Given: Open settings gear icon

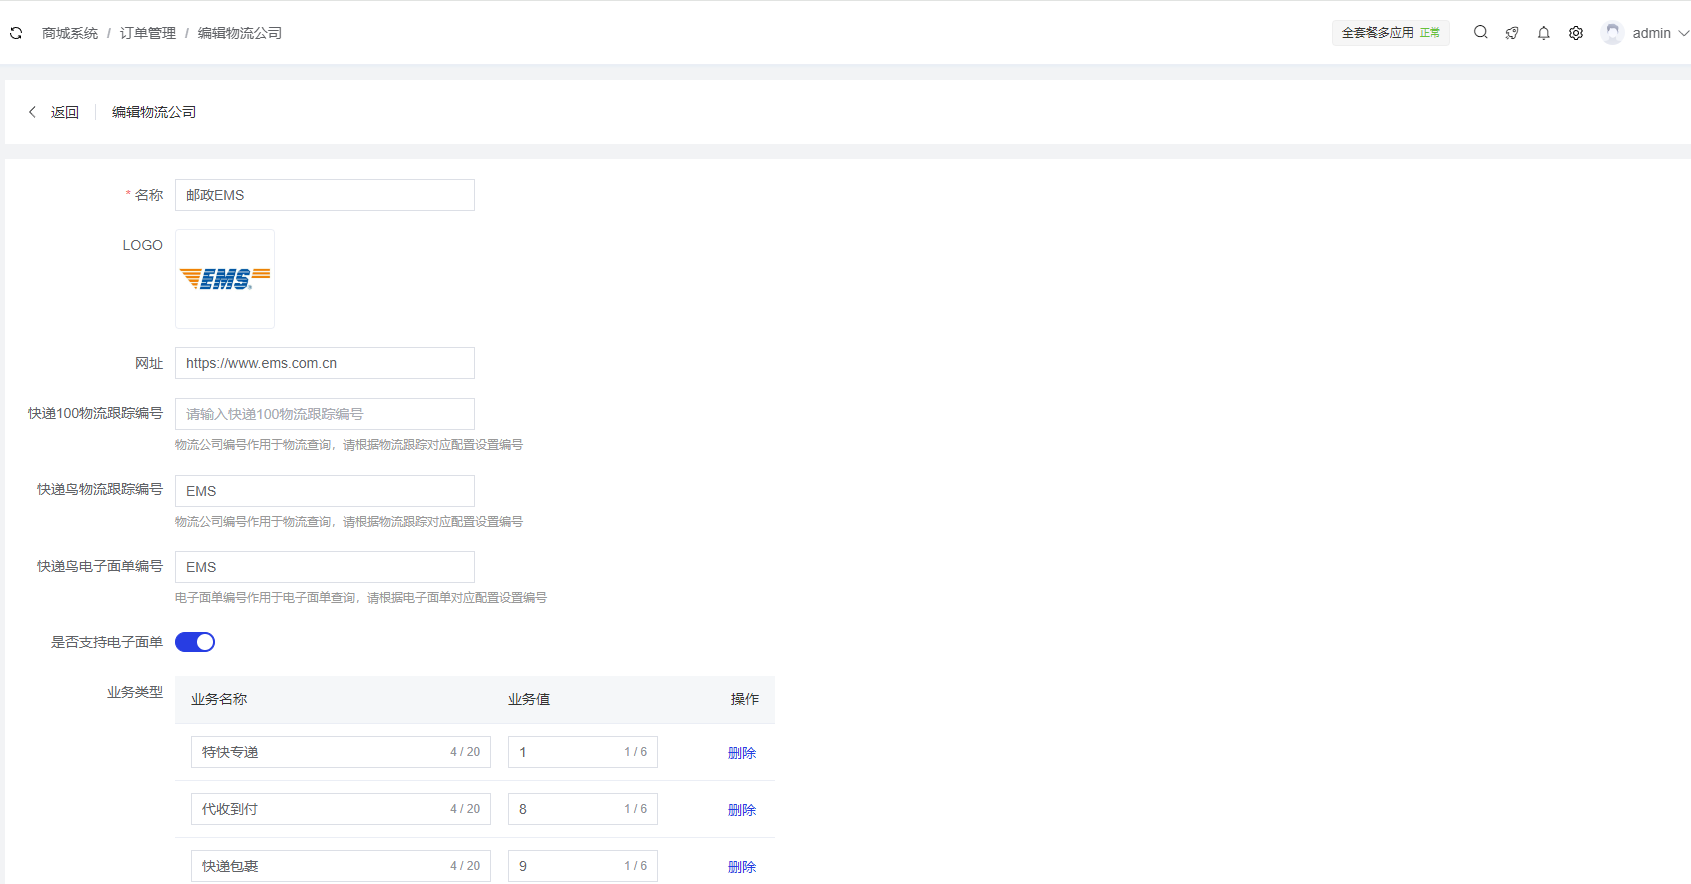Looking at the screenshot, I should pyautogui.click(x=1576, y=33).
